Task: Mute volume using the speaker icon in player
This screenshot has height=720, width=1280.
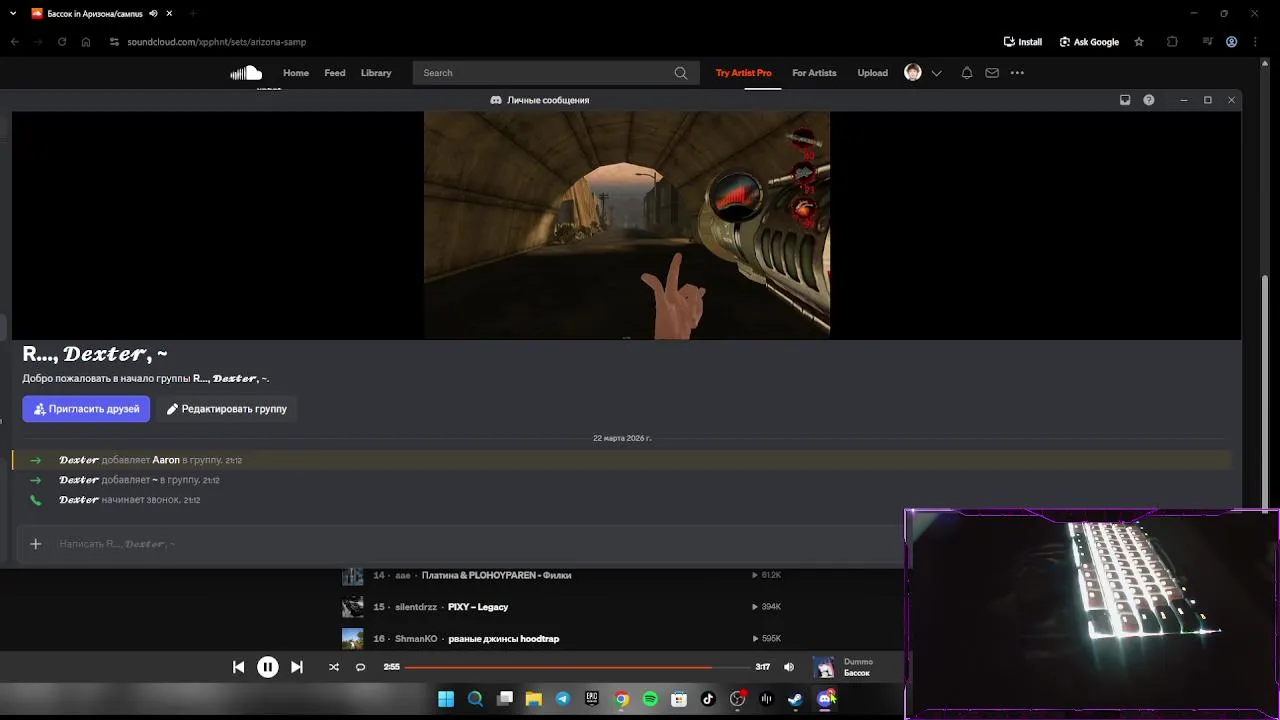Action: (x=789, y=667)
